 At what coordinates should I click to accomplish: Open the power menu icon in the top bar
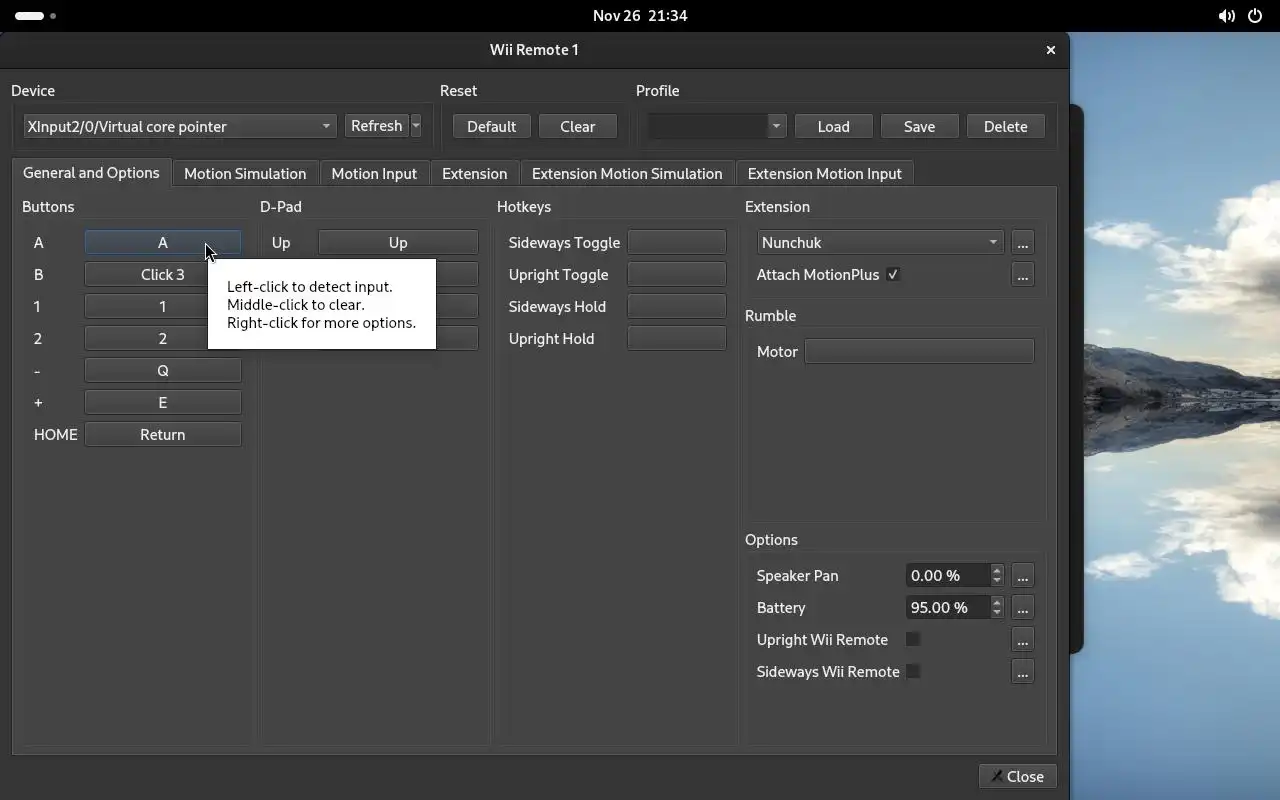1254,16
